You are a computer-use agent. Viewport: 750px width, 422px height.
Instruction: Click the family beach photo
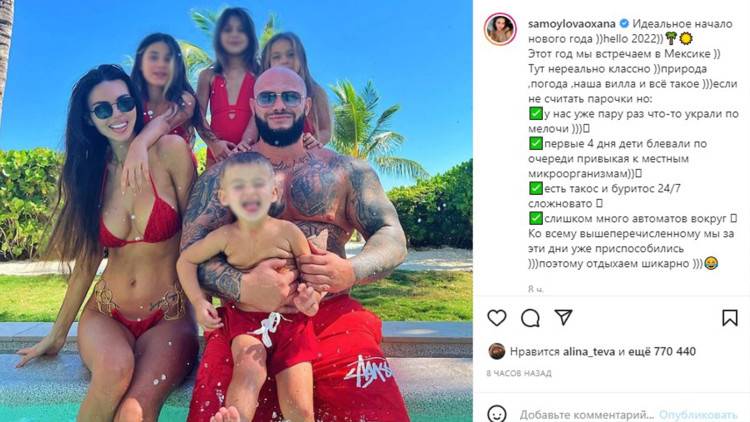pyautogui.click(x=236, y=211)
